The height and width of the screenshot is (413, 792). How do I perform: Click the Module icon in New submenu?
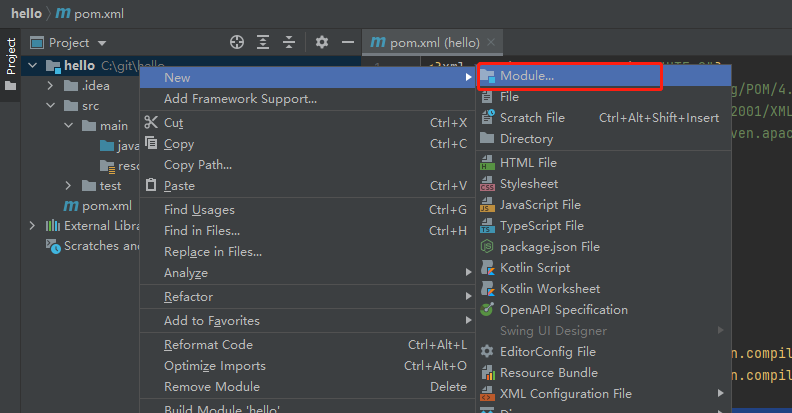(x=487, y=76)
